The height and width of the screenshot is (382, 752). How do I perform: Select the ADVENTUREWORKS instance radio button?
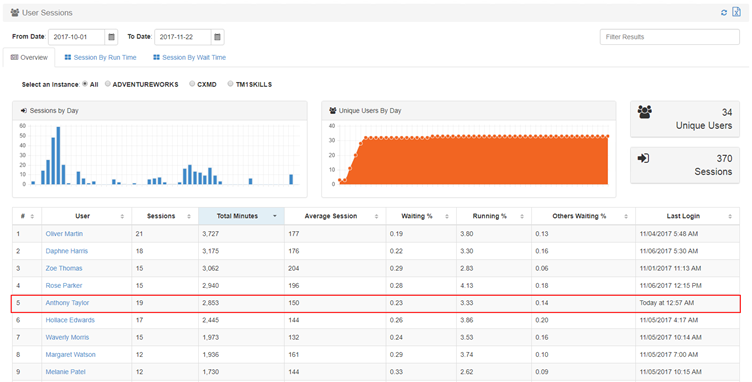[x=108, y=84]
